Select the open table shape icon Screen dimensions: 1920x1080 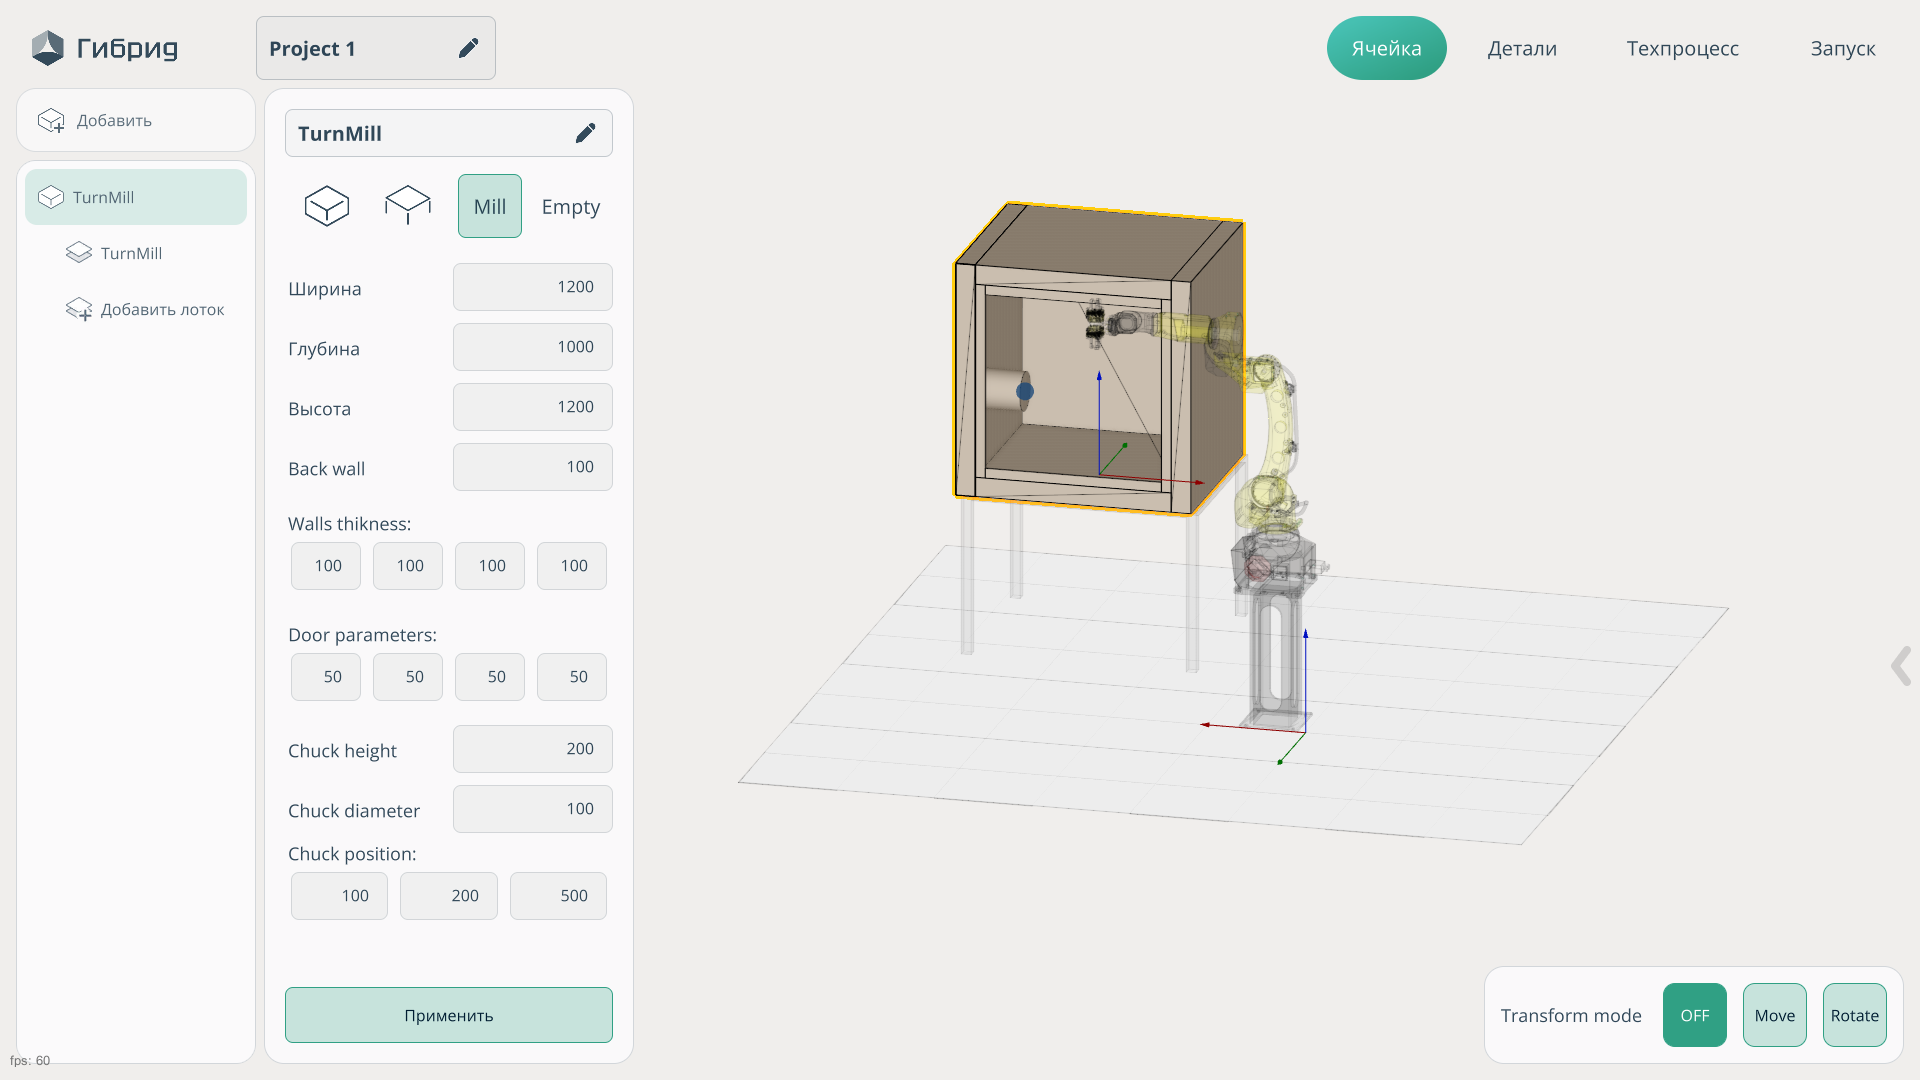[408, 205]
